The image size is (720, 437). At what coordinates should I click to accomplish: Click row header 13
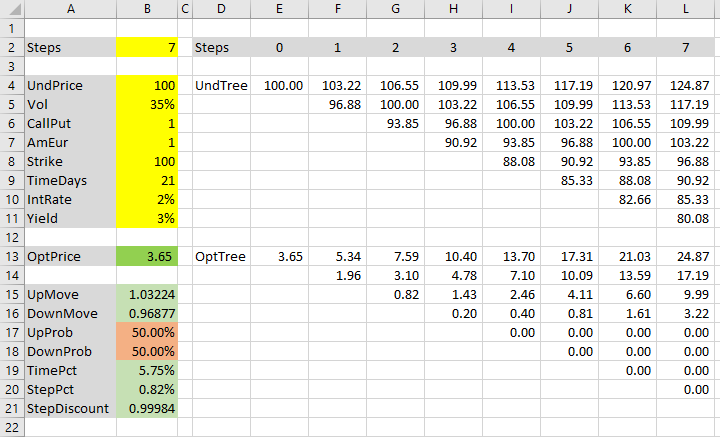[x=12, y=256]
